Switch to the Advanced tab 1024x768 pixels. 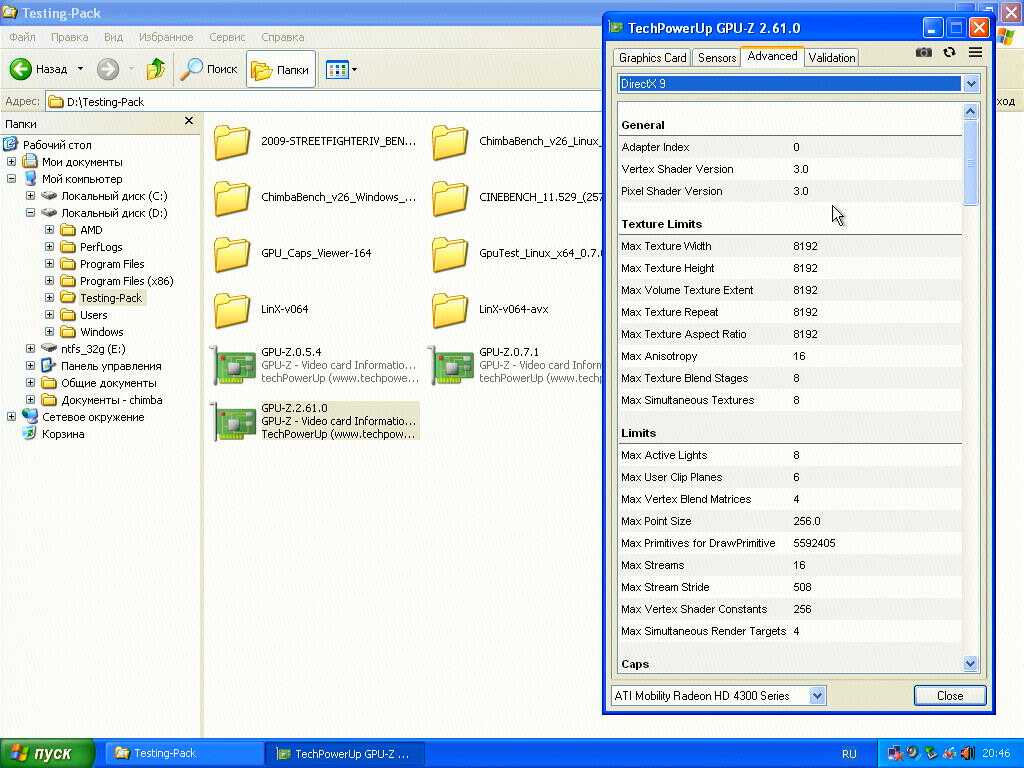[772, 56]
